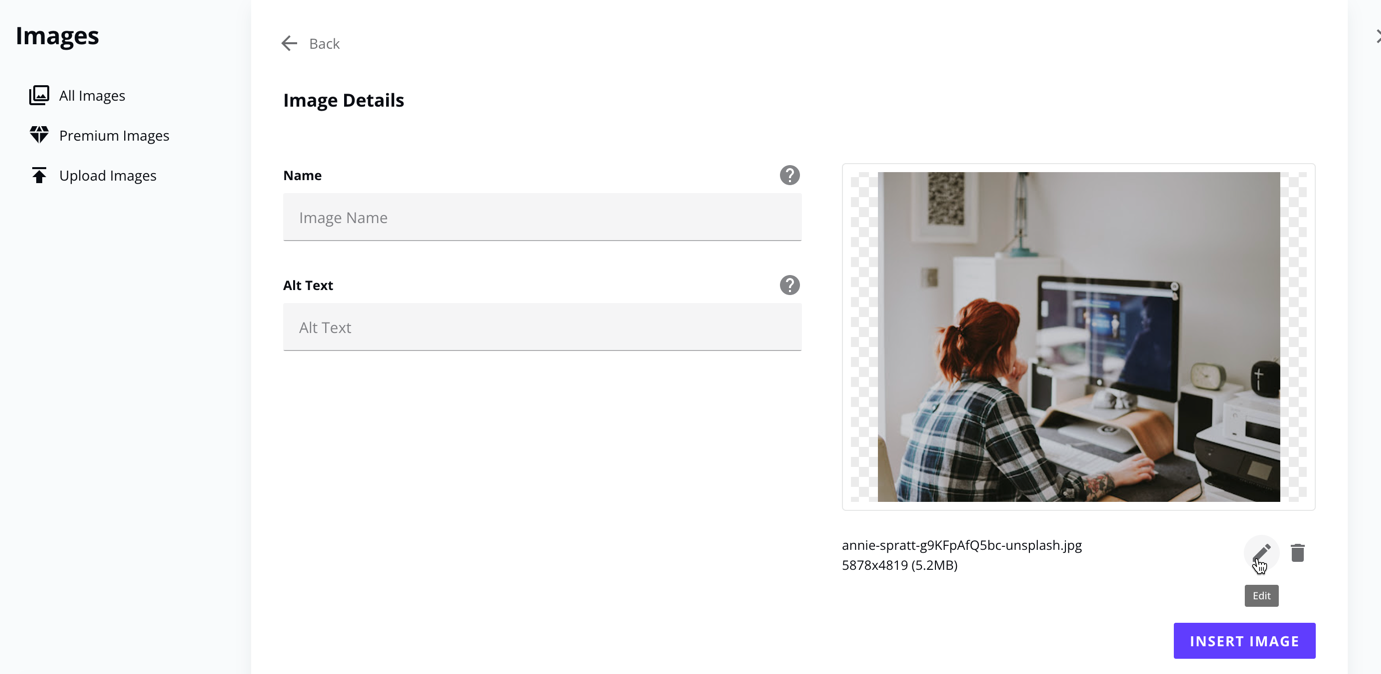Open the help icon next to Alt Text
Image resolution: width=1381 pixels, height=674 pixels.
coord(790,285)
